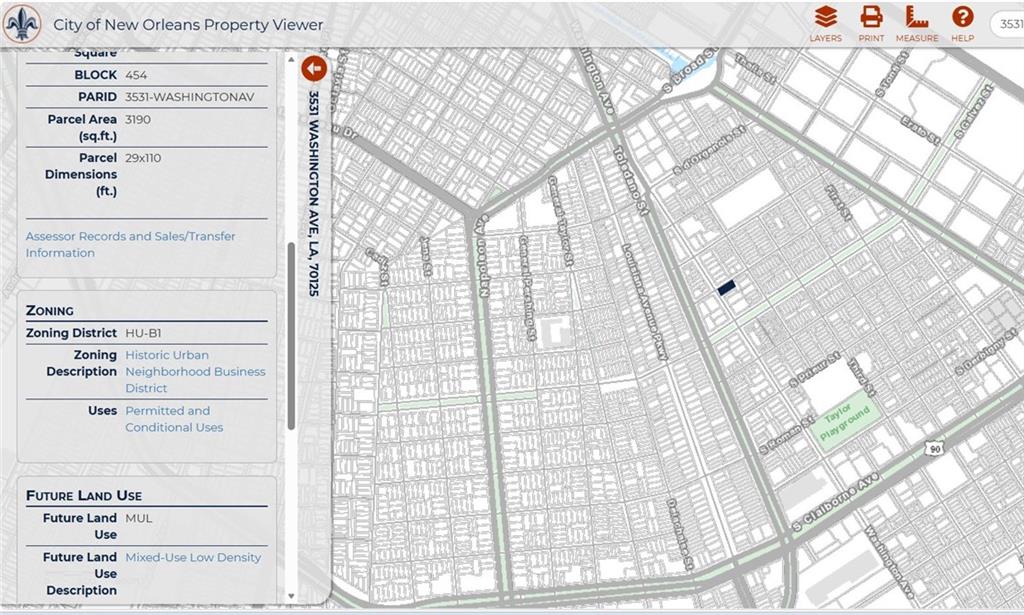Select the parcel dimensions value 29x110
The image size is (1024, 615).
(x=143, y=158)
